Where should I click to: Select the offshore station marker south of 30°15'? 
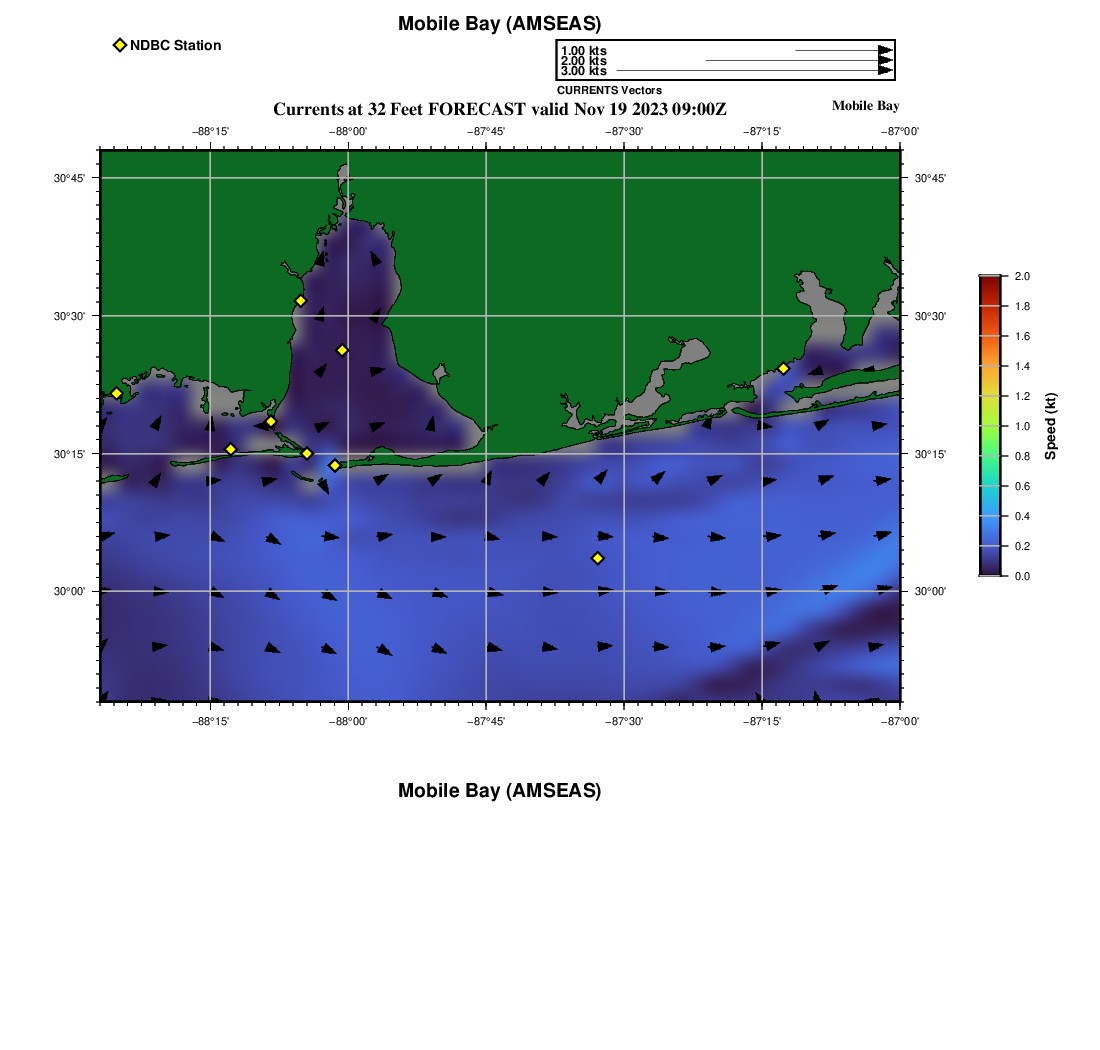[598, 558]
